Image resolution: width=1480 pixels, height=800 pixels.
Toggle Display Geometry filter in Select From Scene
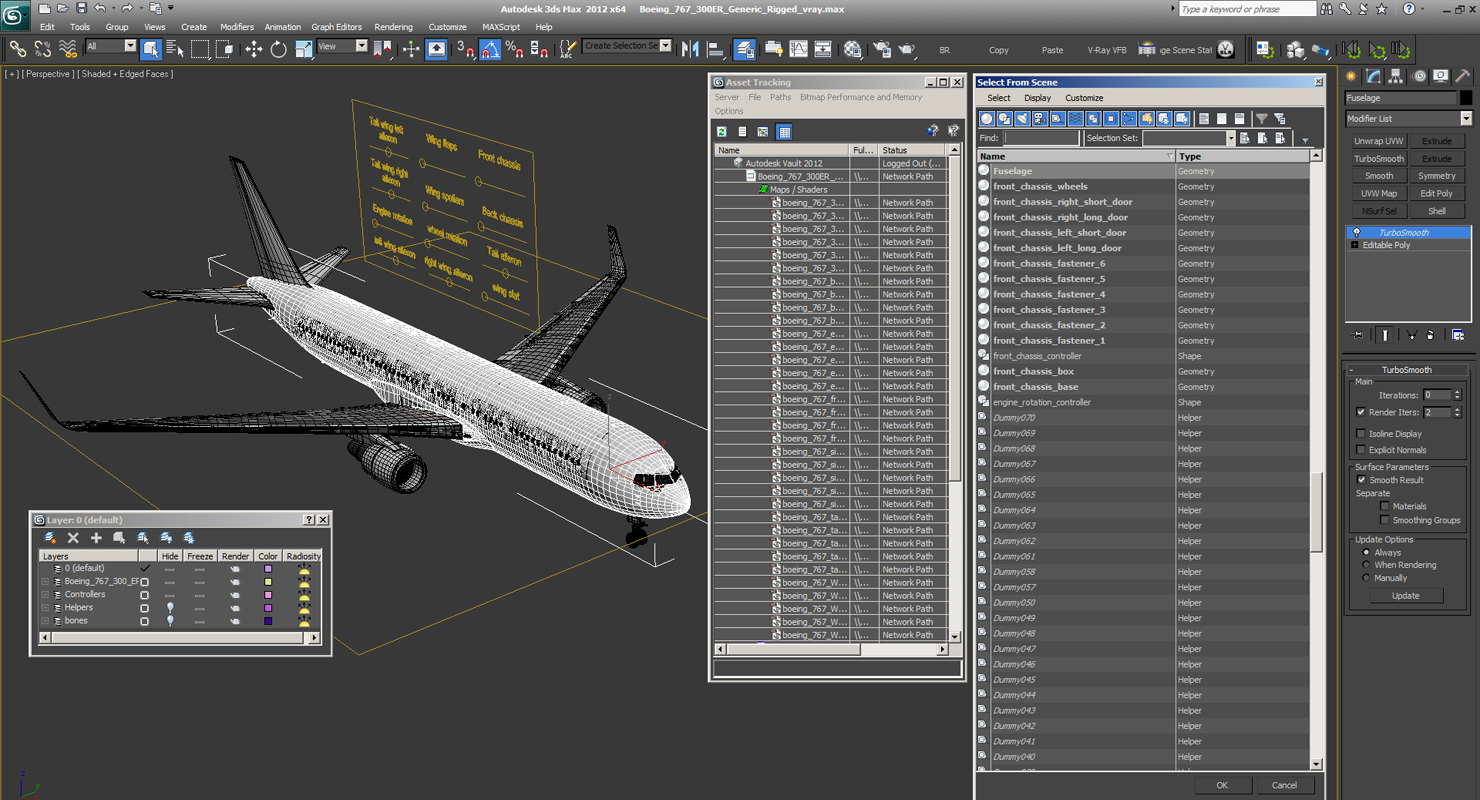(986, 119)
